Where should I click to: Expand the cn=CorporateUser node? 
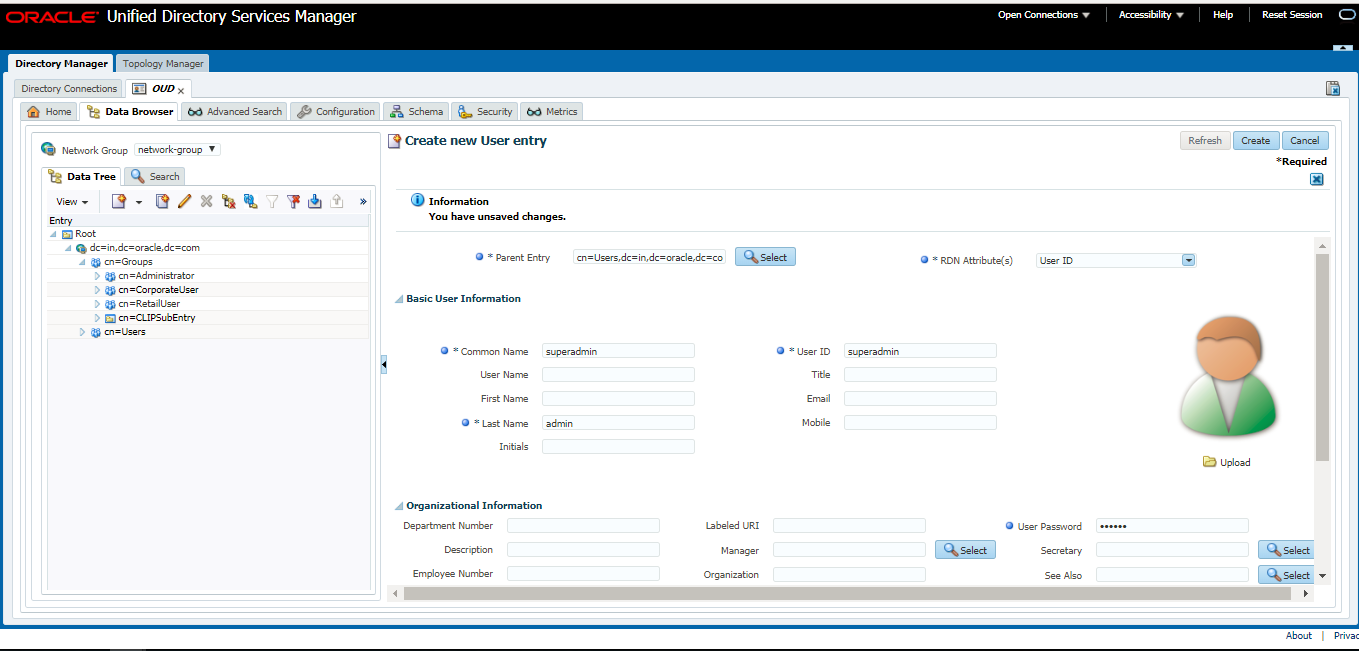(x=97, y=290)
